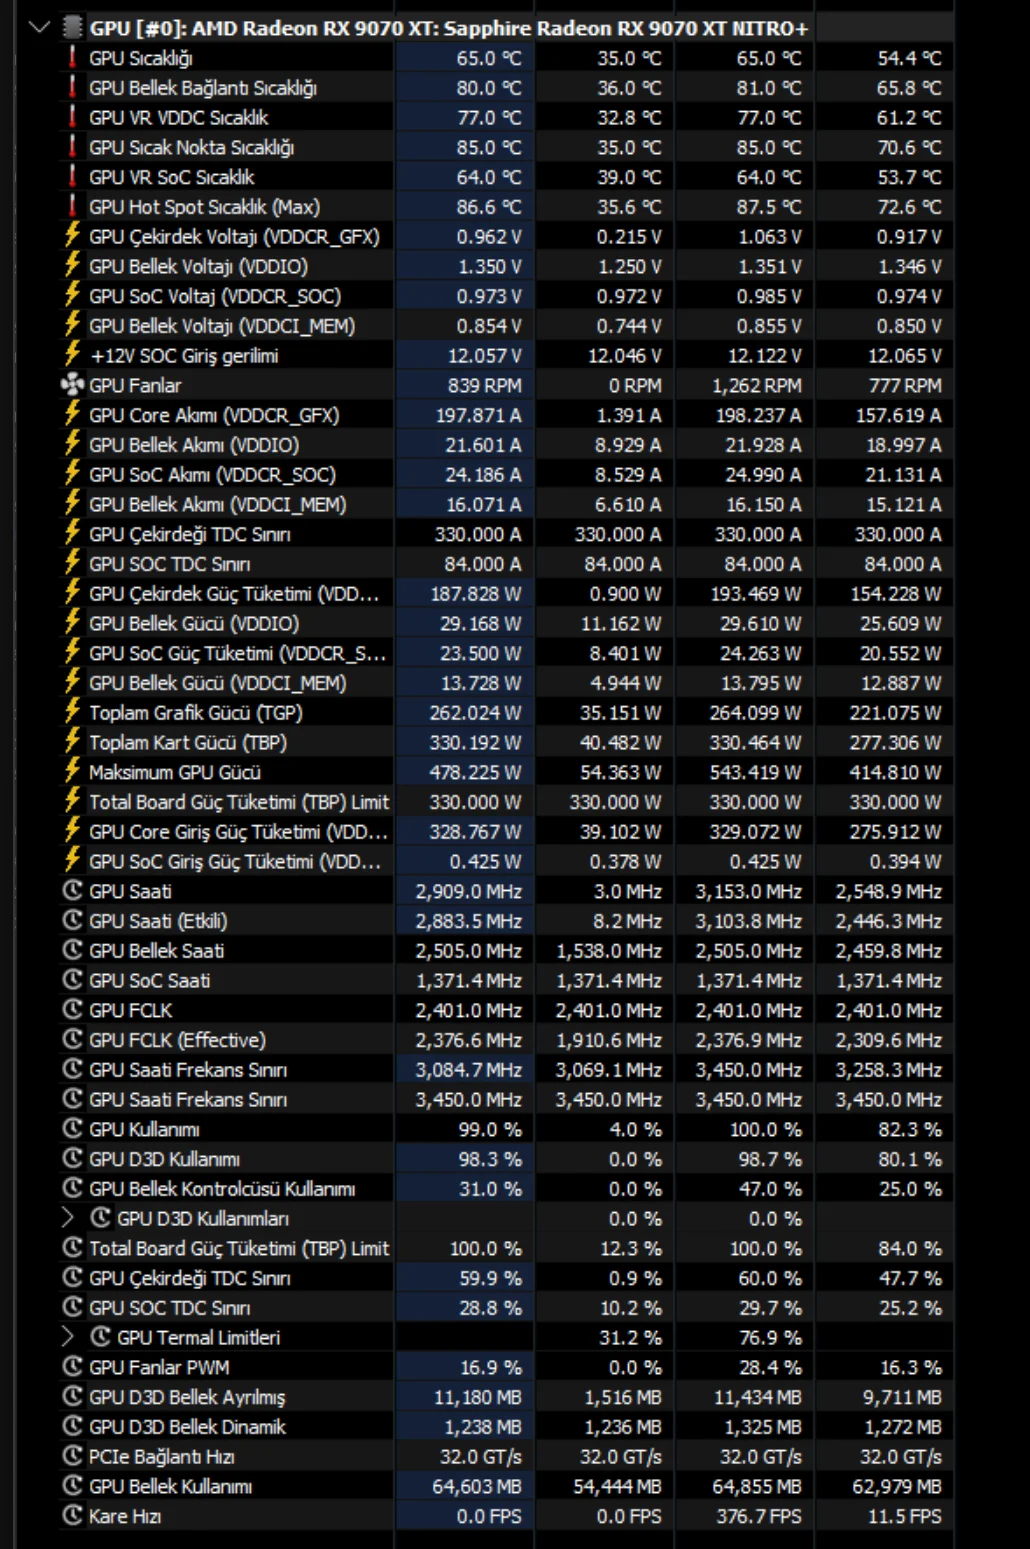Click the current value 65.0 °C of GPU Sıcaklığı

[489, 58]
